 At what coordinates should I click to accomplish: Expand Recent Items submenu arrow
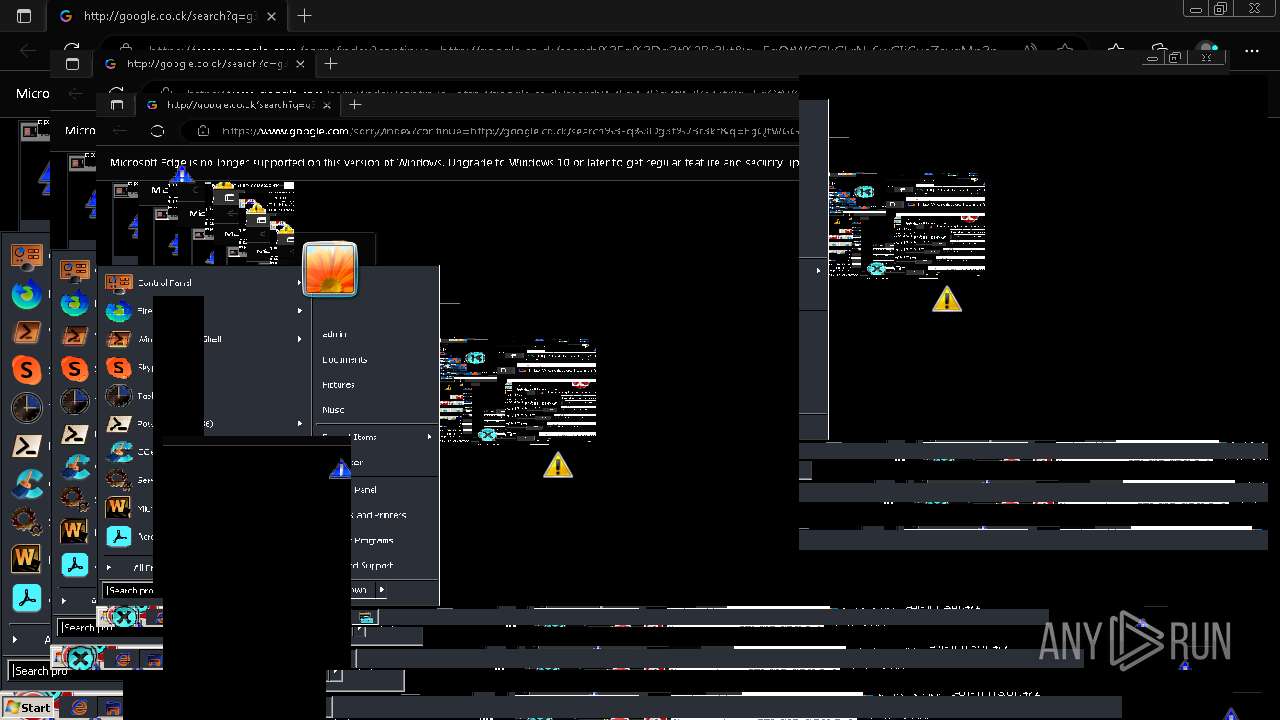point(430,437)
